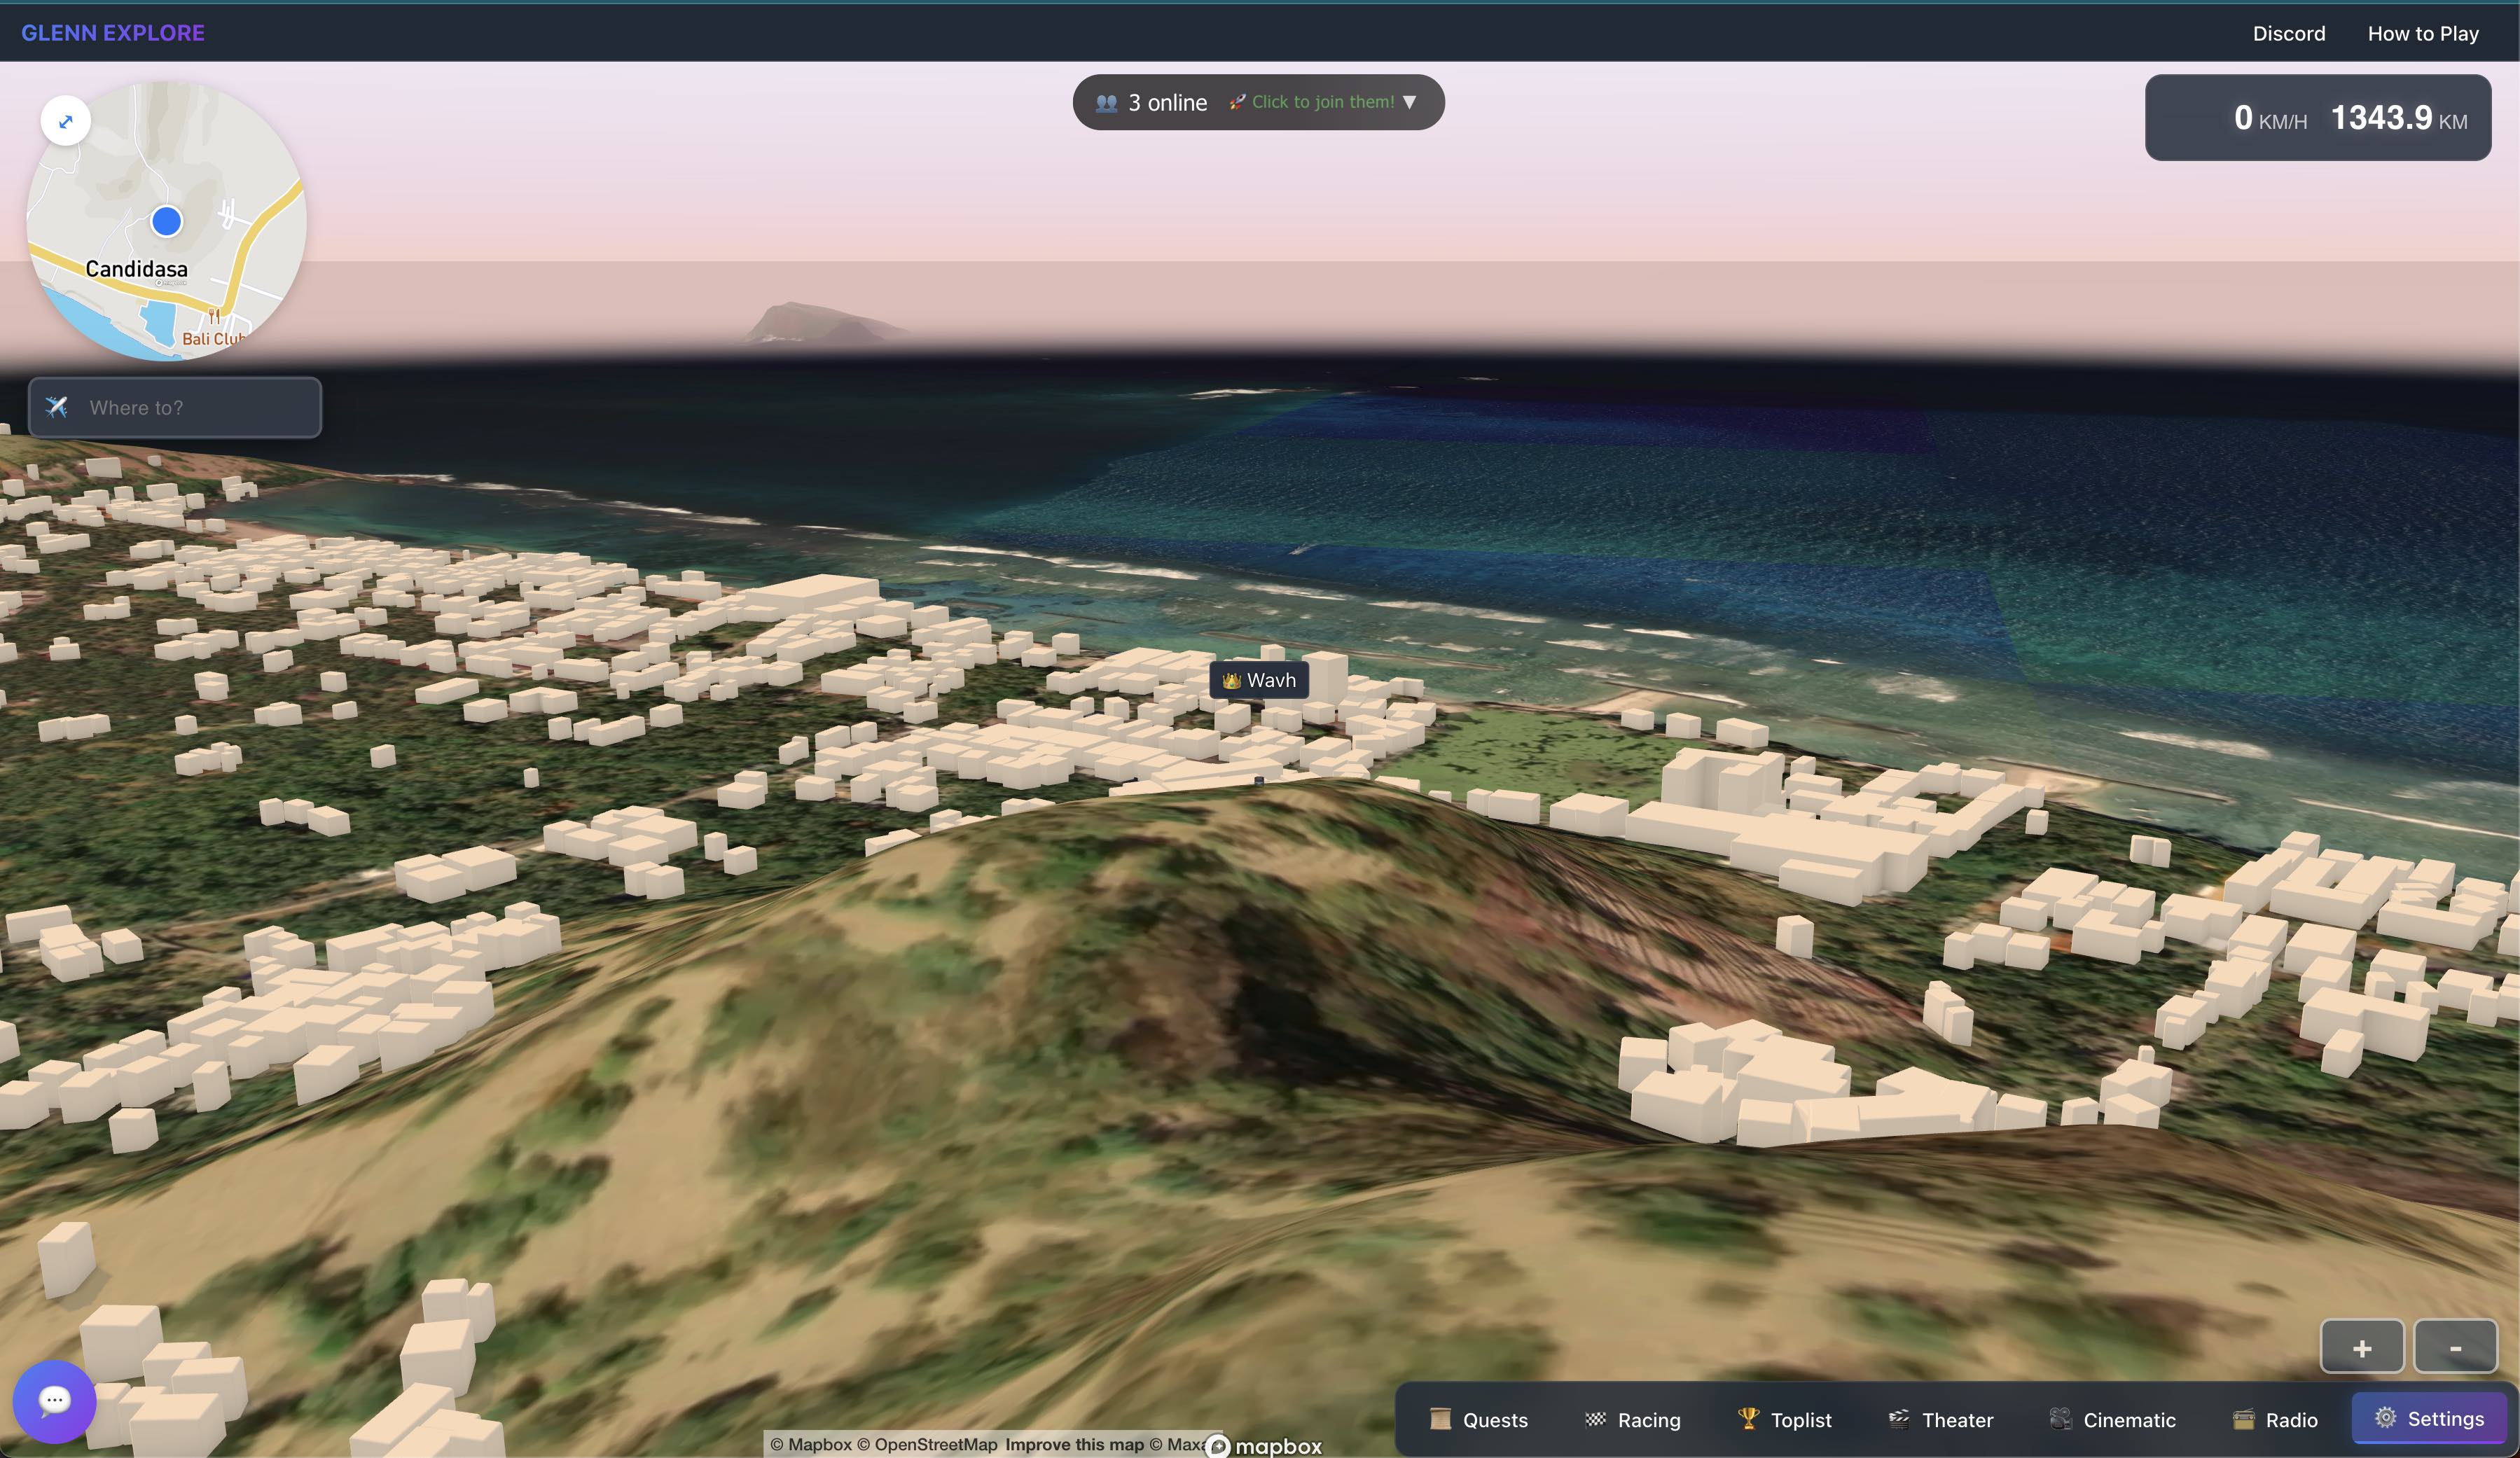Click 'Click to join them!' text

[1322, 102]
